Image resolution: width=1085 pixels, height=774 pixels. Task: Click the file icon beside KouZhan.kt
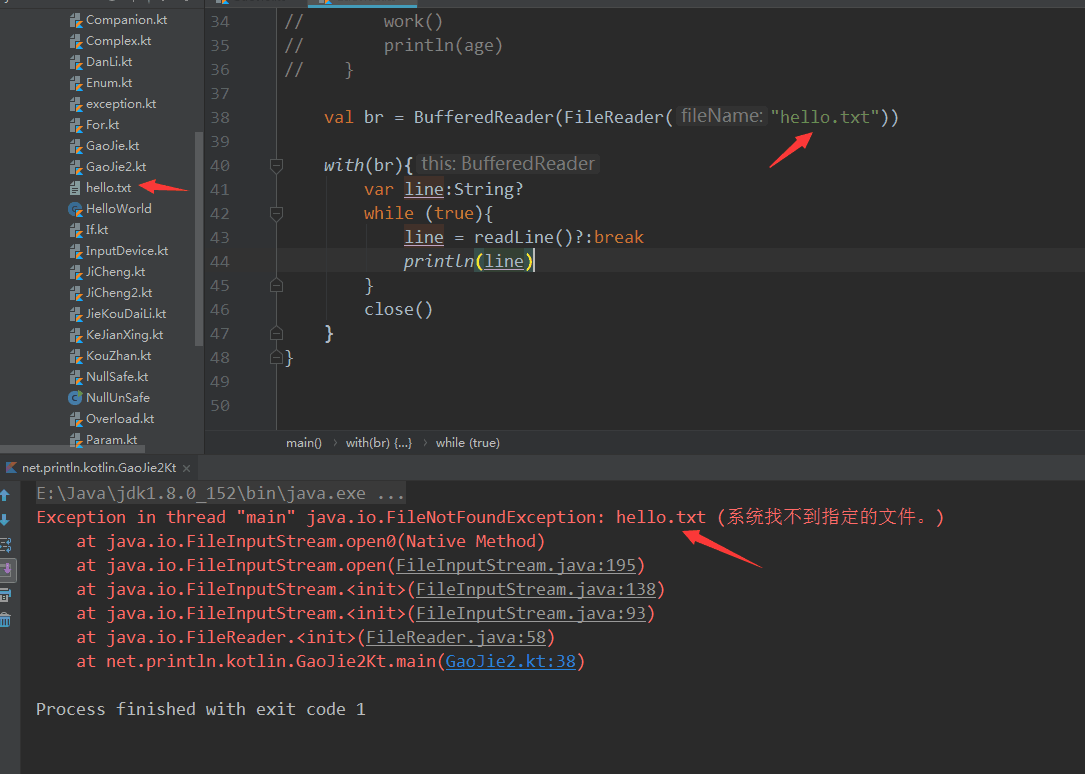(75, 356)
